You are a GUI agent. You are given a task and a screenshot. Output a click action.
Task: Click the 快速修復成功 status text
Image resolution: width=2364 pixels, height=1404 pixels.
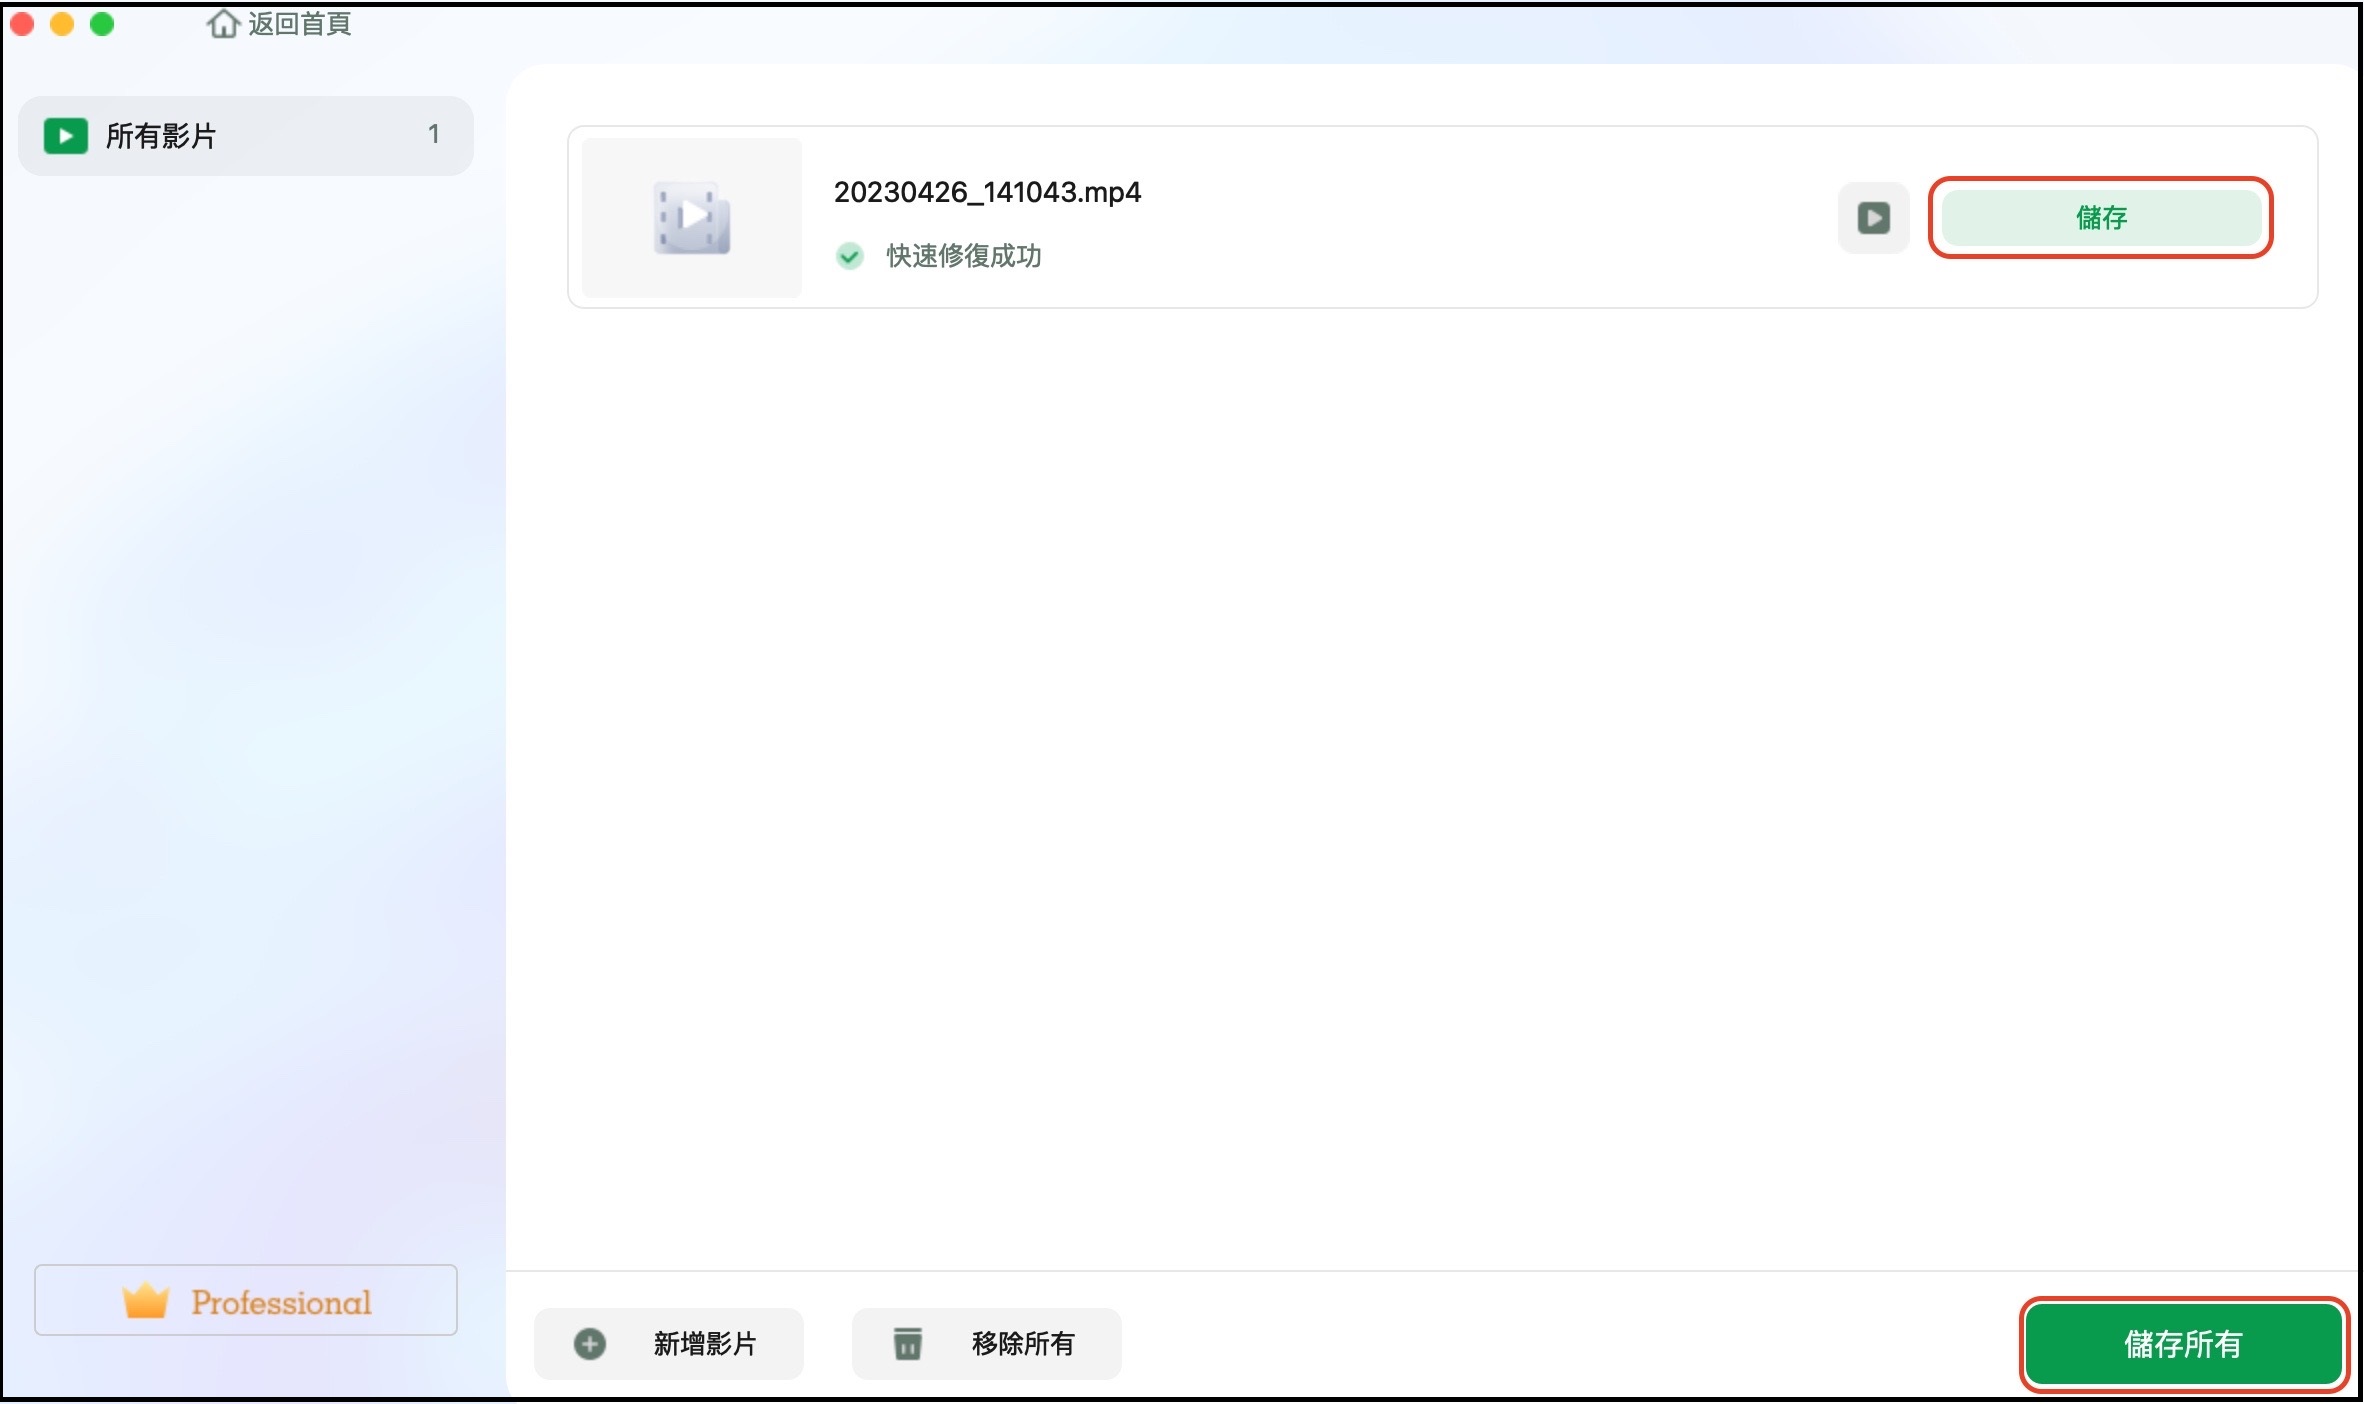click(963, 256)
